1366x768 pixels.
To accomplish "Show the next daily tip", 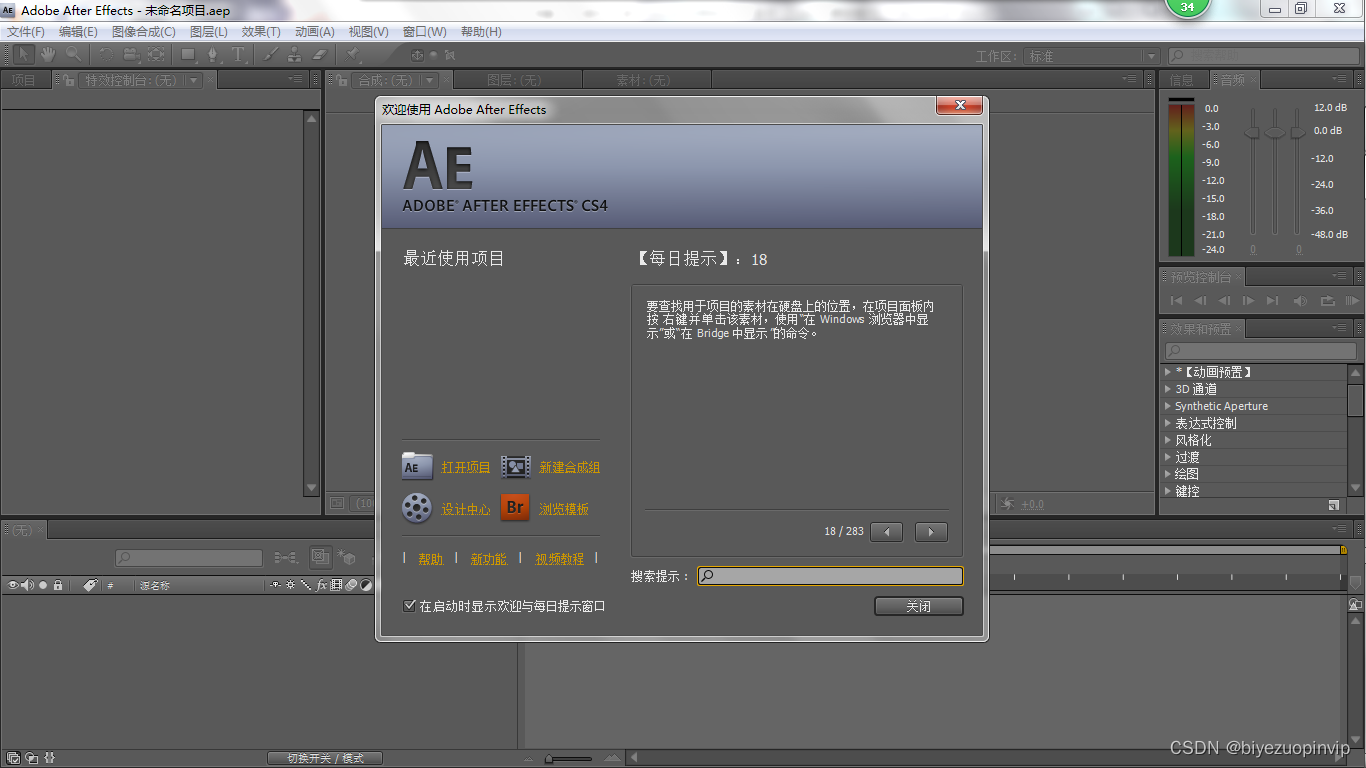I will (931, 532).
